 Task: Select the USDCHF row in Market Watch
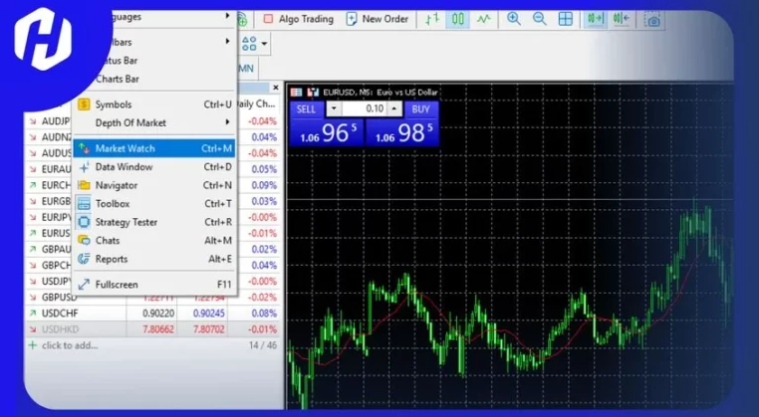[x=152, y=313]
